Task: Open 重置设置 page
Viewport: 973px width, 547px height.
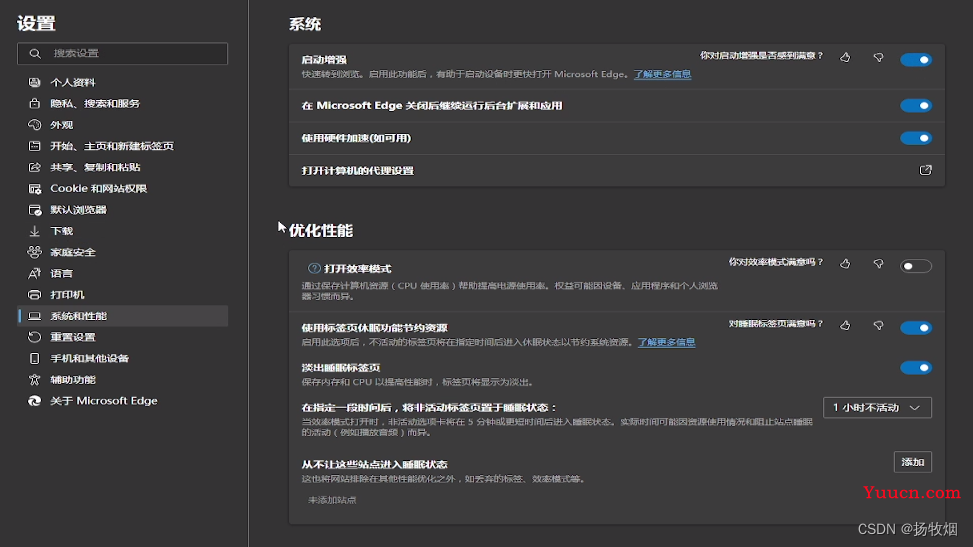Action: pyautogui.click(x=123, y=337)
